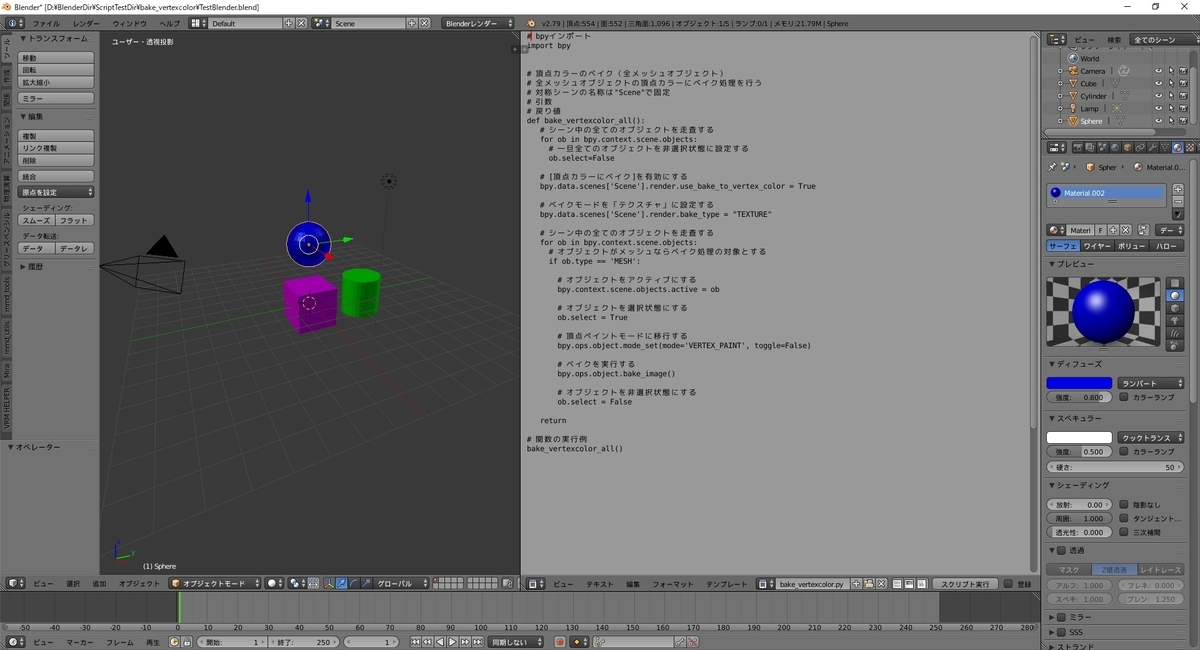Select the Lamp object icon in outliner

[x=1073, y=108]
